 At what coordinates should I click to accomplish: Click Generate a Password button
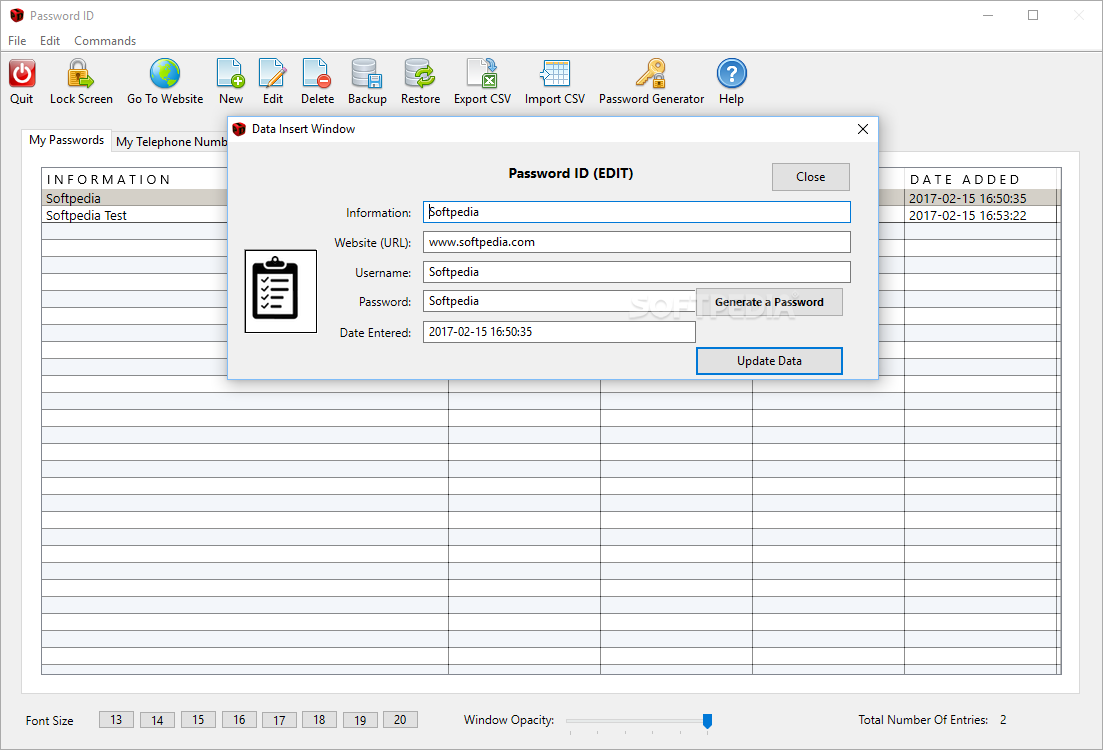click(769, 302)
